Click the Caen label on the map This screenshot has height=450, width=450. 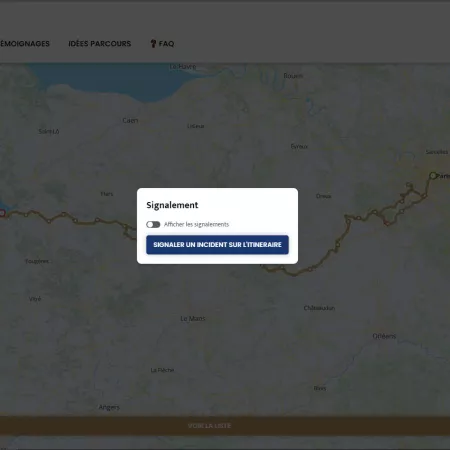[130, 120]
